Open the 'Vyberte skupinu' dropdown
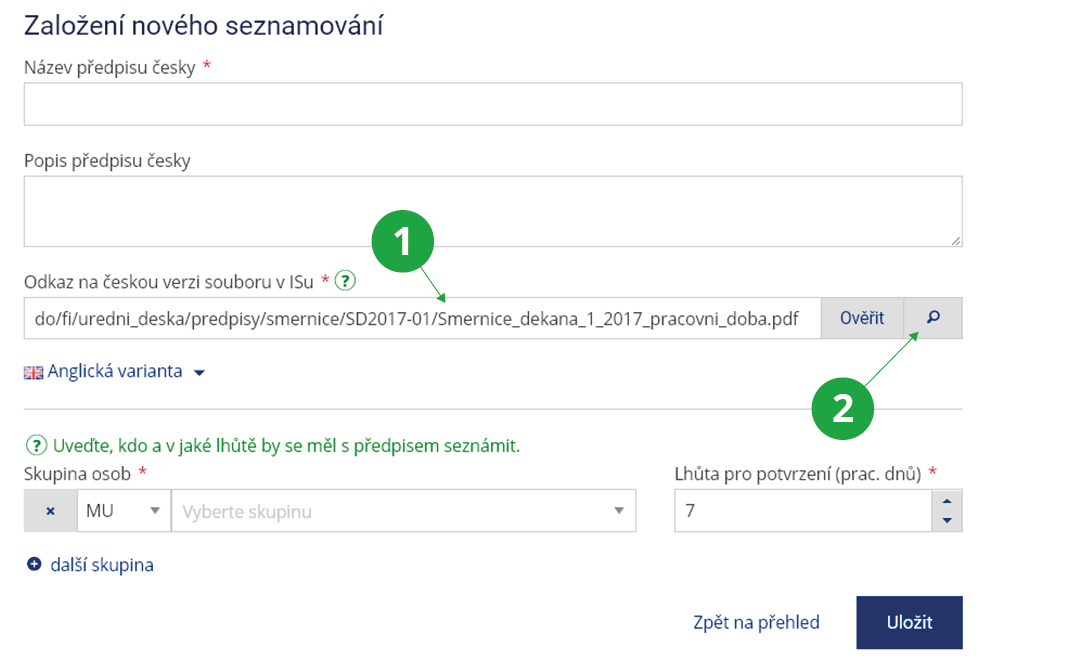Screen dimensions: 1081x672 tap(404, 511)
